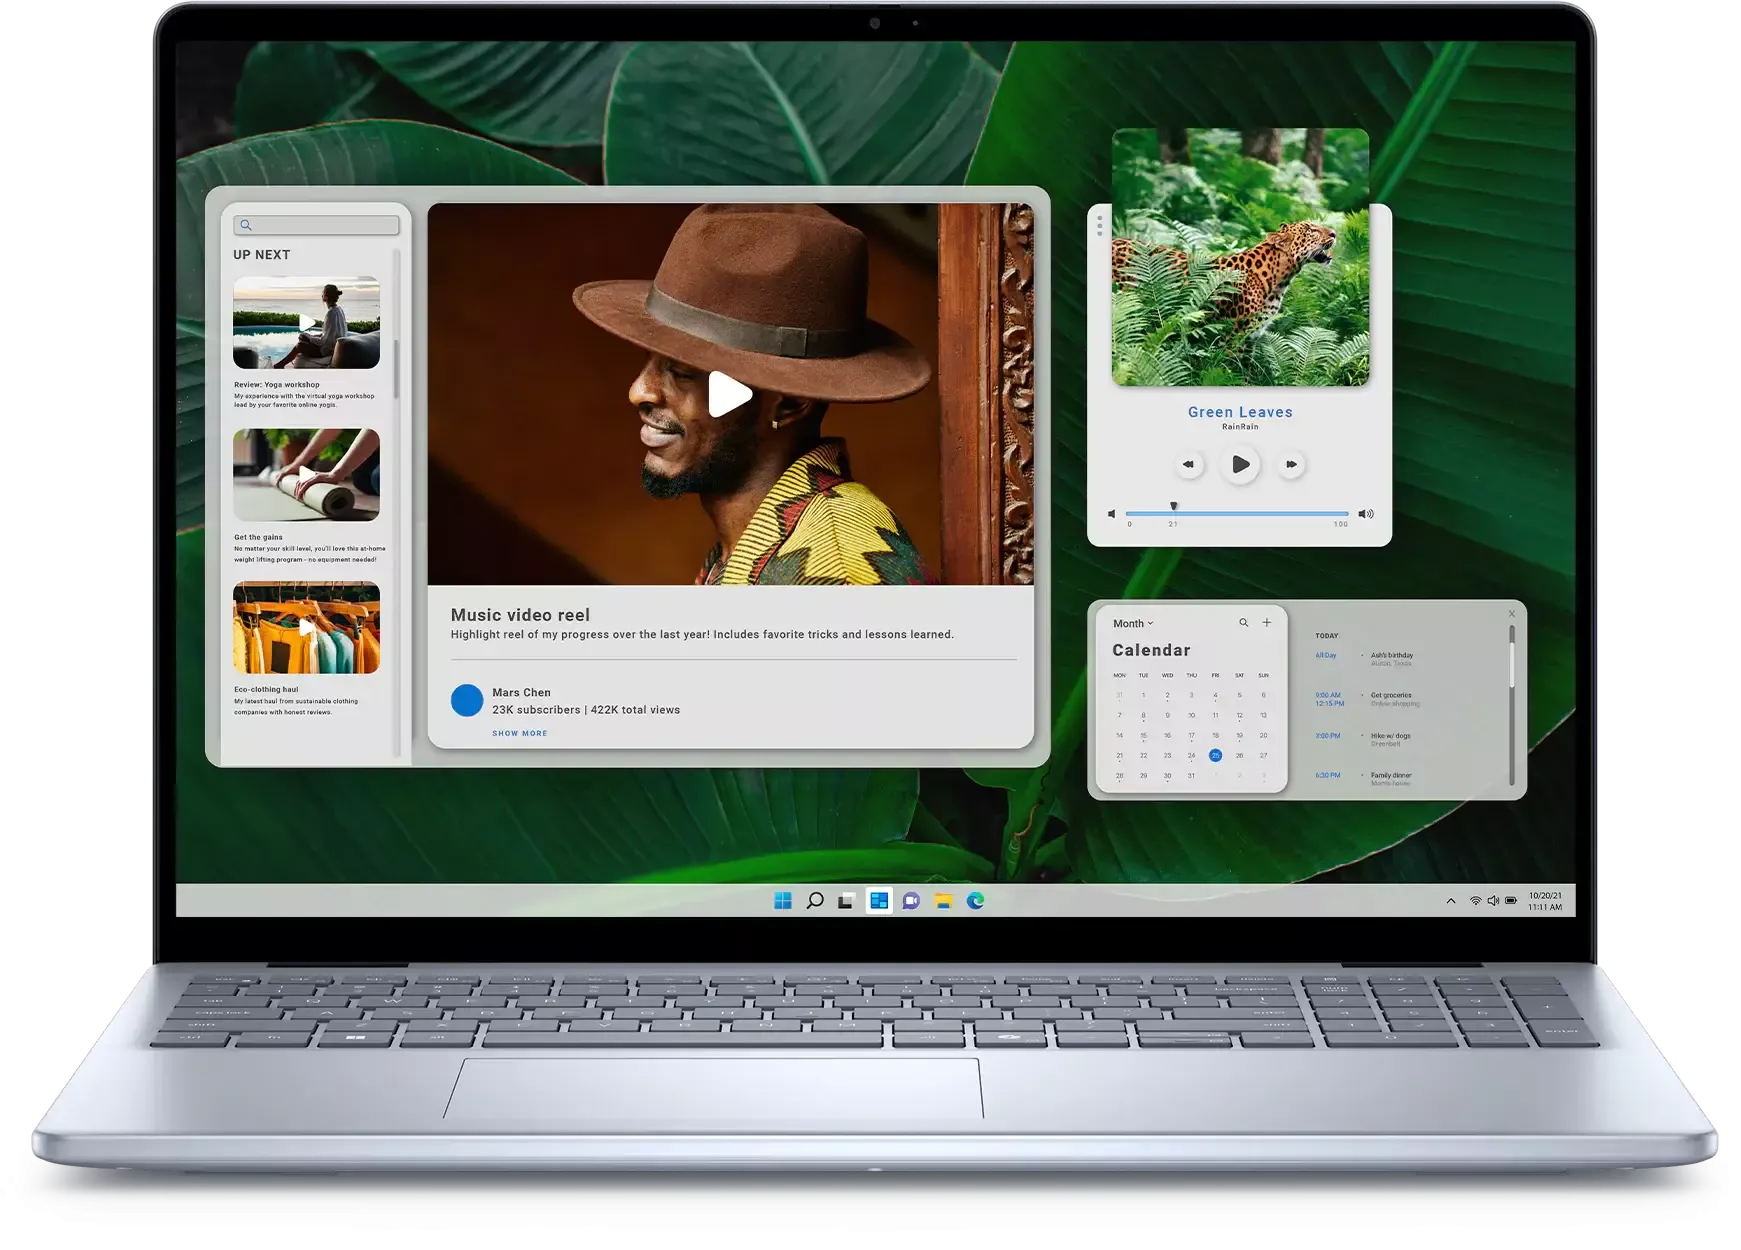The height and width of the screenshot is (1250, 1741).
Task: Open Microsoft Edge from the taskbar
Action: [976, 901]
